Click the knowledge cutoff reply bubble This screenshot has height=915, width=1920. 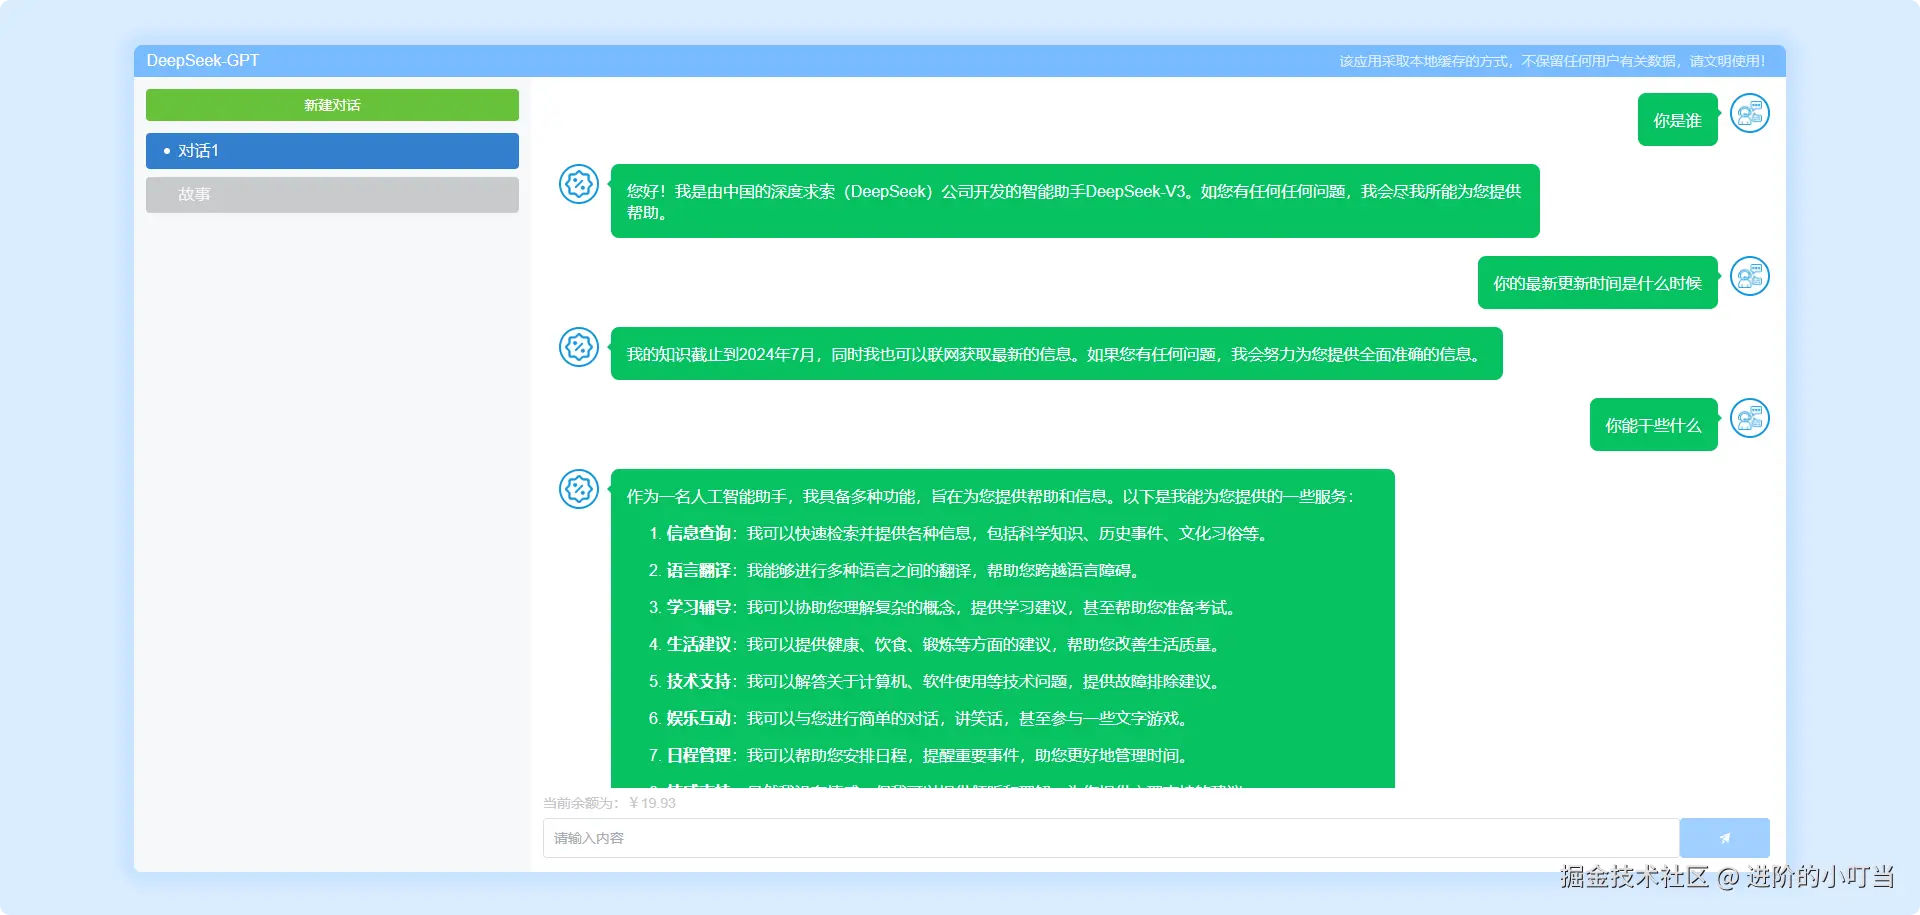[1056, 353]
